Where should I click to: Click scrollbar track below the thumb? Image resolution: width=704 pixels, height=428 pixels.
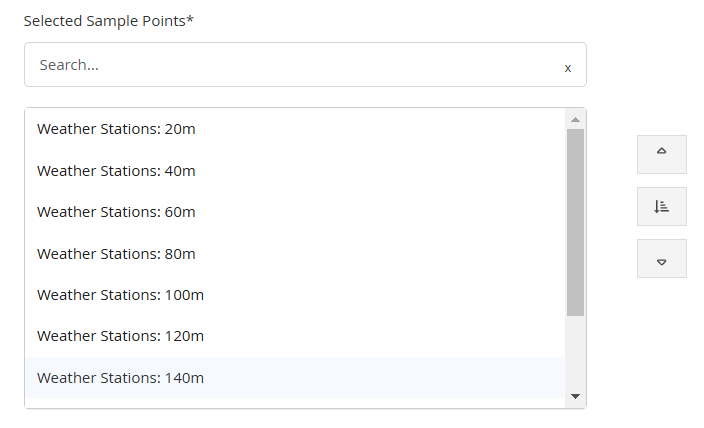click(575, 352)
